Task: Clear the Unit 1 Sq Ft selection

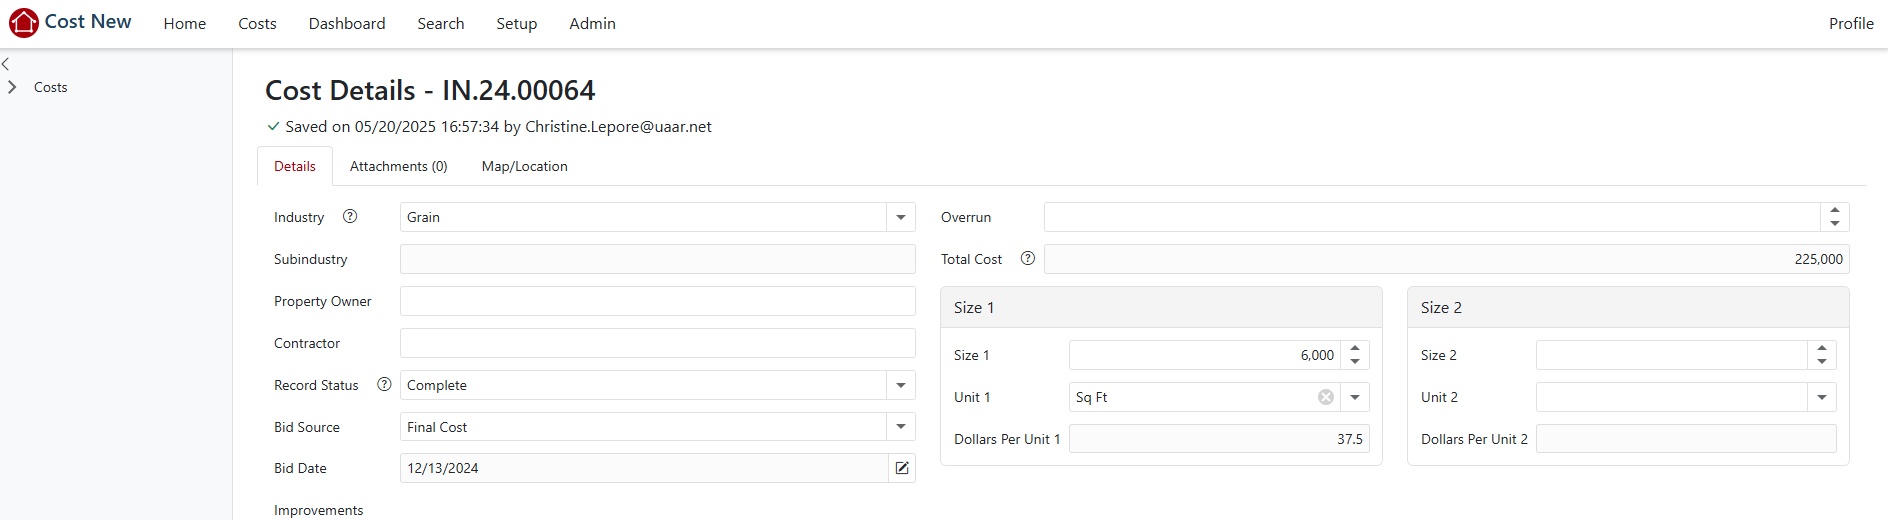Action: [x=1326, y=397]
